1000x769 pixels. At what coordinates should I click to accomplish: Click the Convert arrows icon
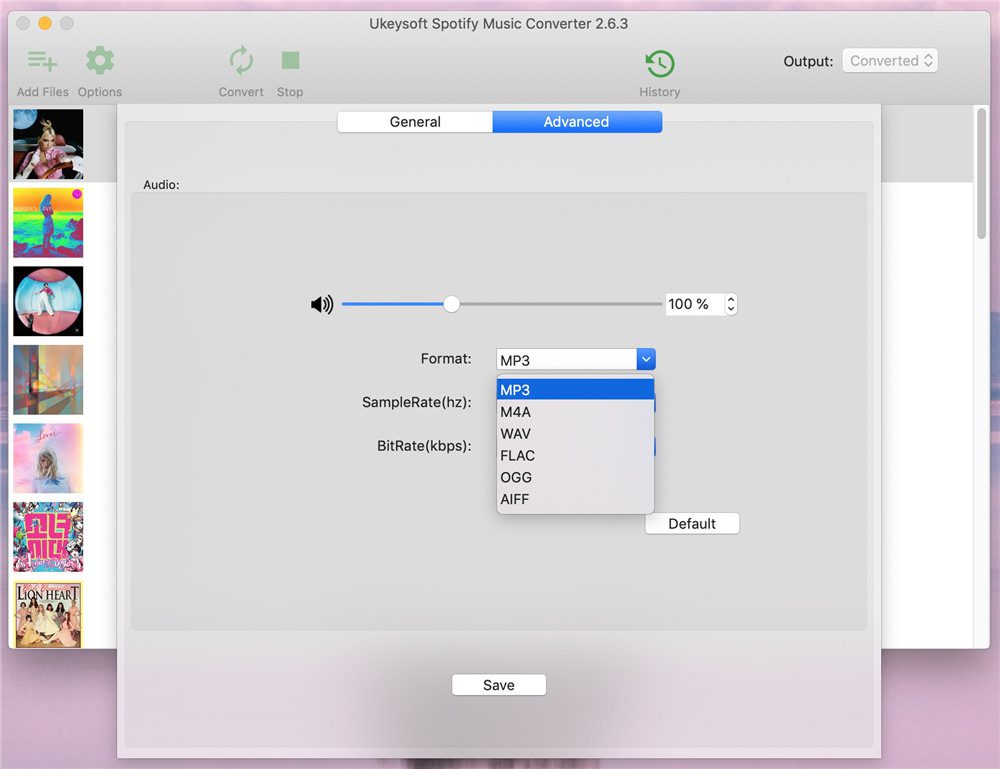[x=241, y=61]
